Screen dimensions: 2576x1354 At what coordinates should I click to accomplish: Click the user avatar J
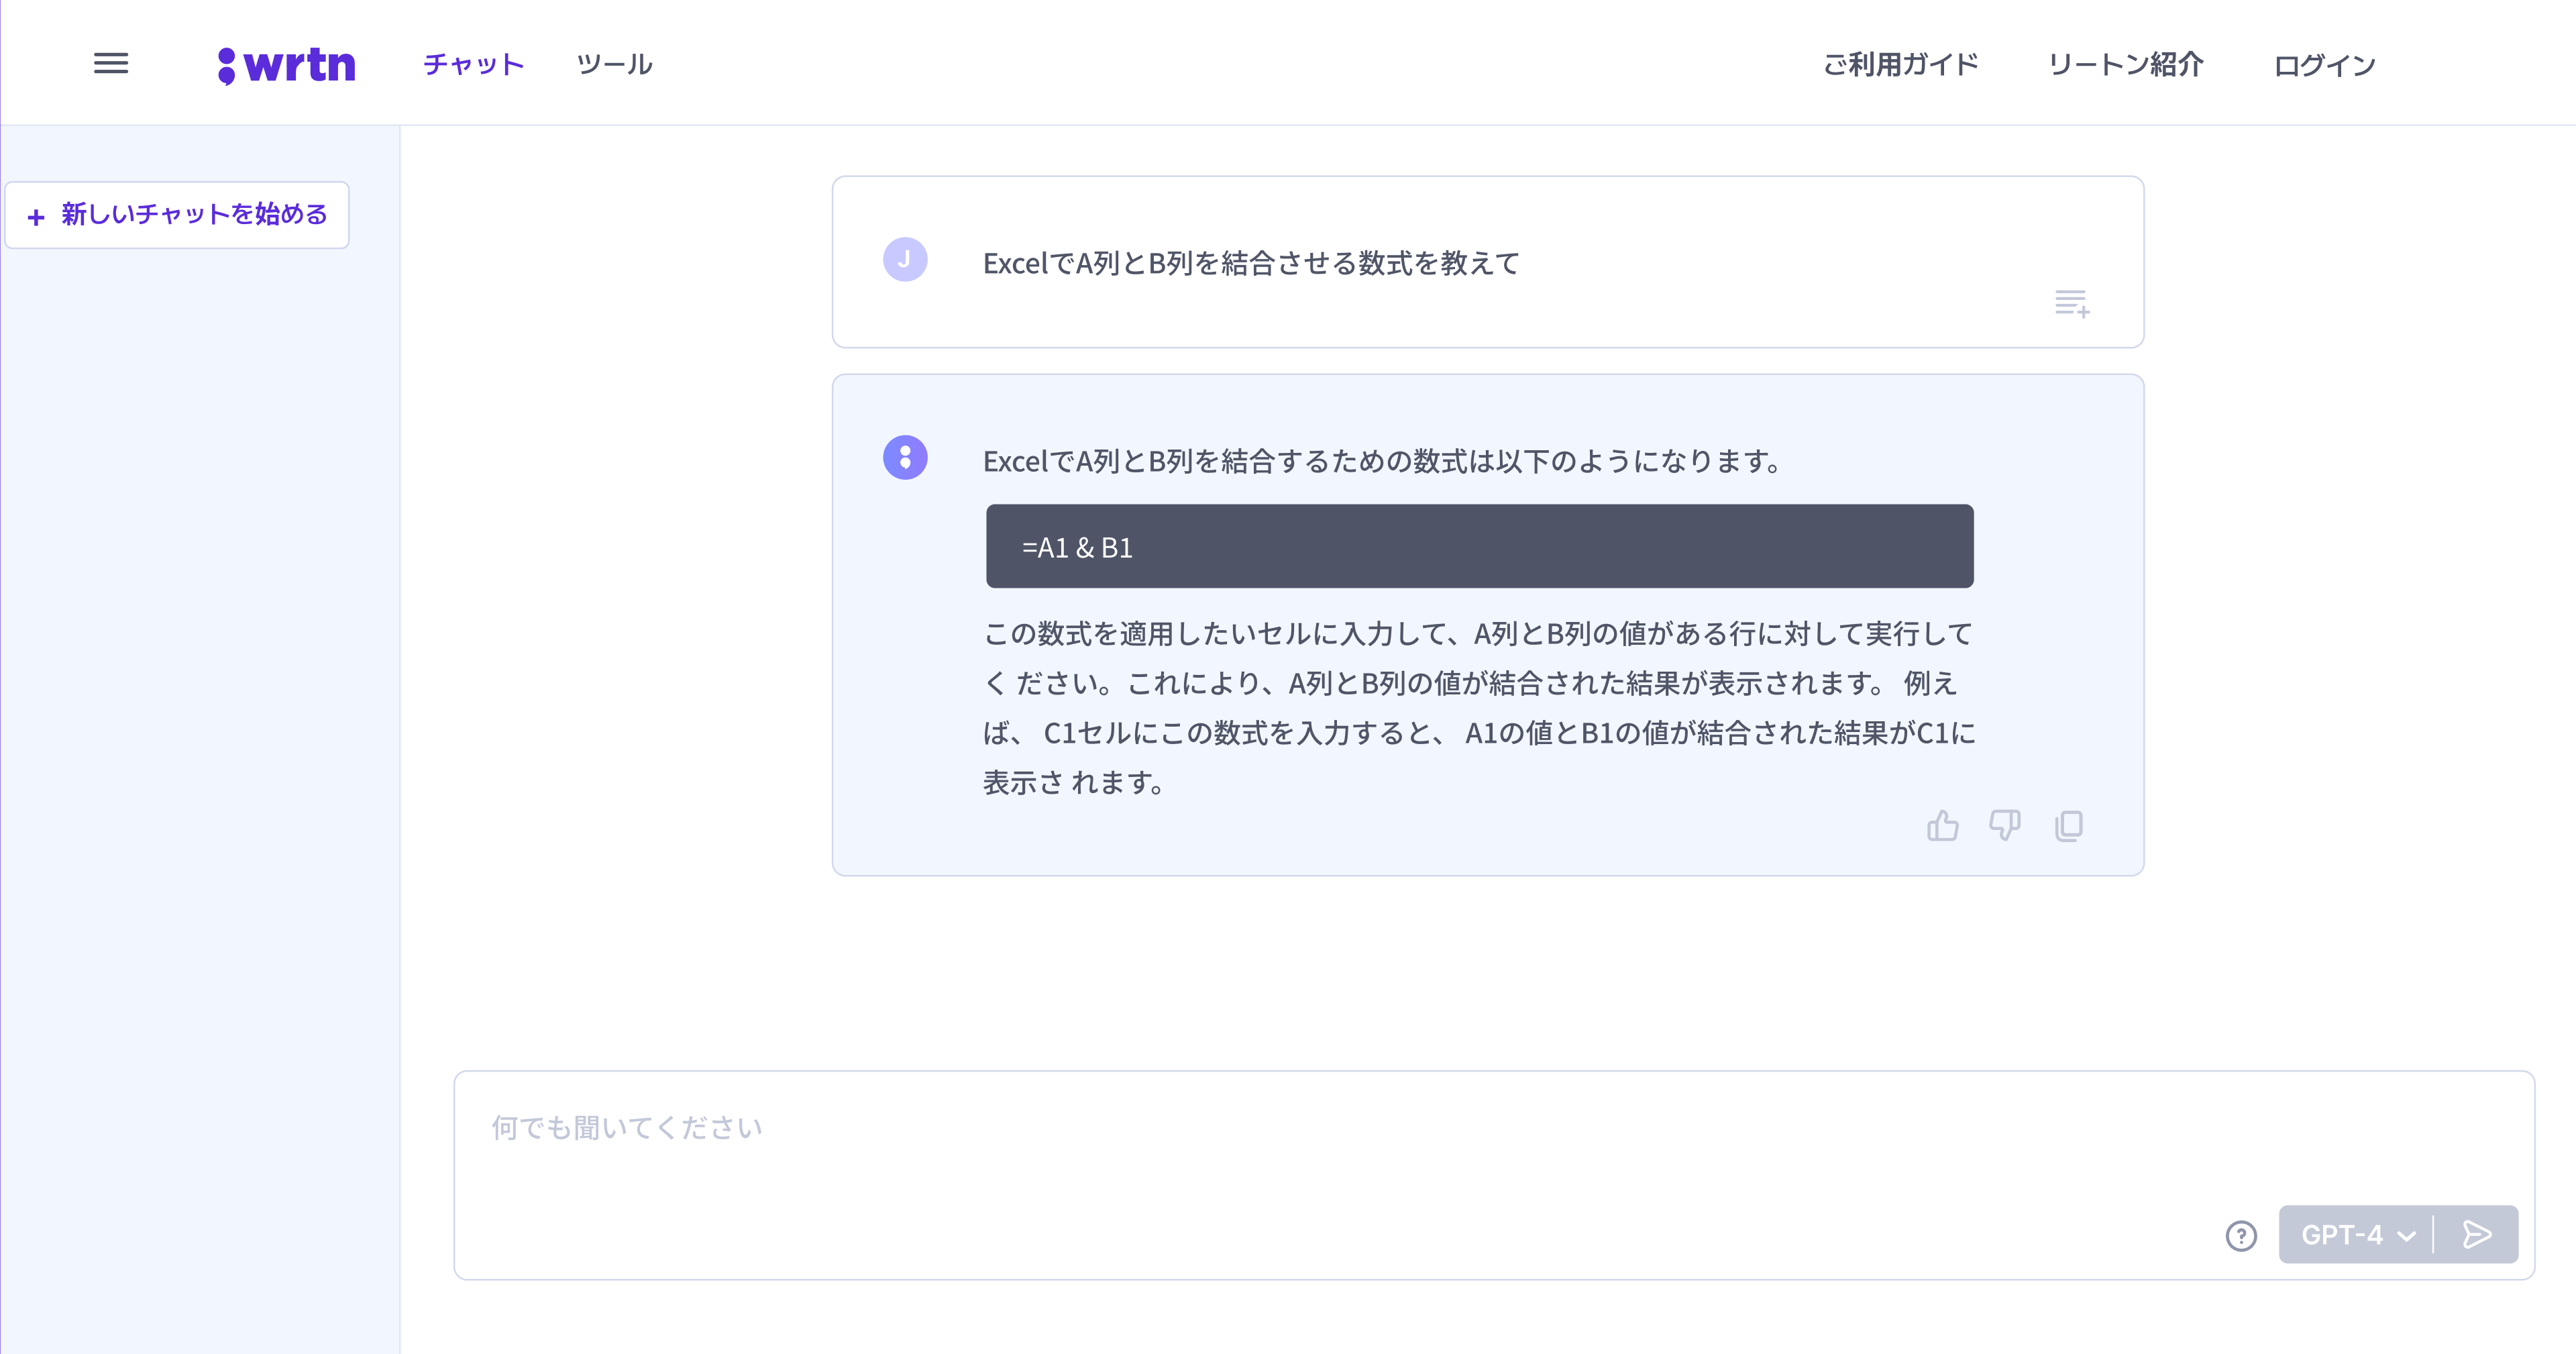905,260
